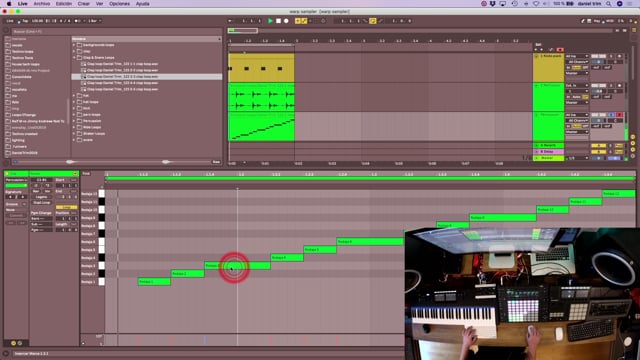
Task: Click the tempo field showing 120.00
Action: [37, 21]
